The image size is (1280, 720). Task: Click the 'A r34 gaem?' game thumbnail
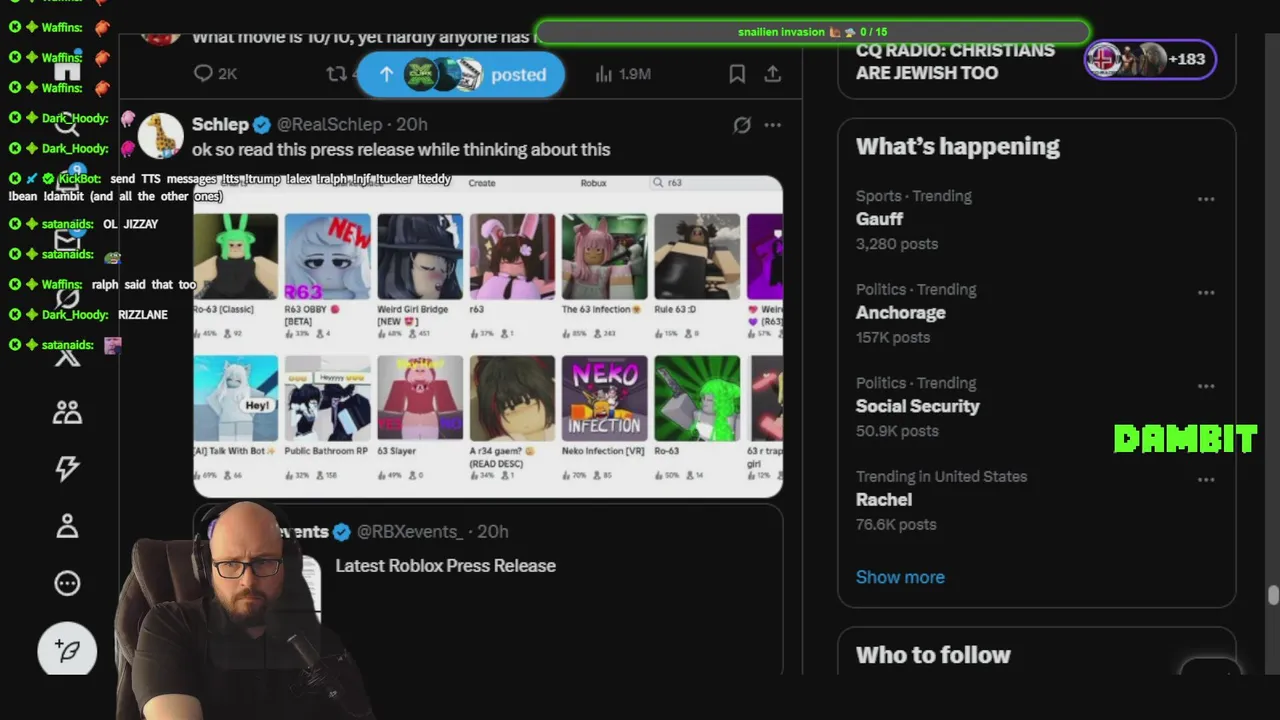click(512, 398)
